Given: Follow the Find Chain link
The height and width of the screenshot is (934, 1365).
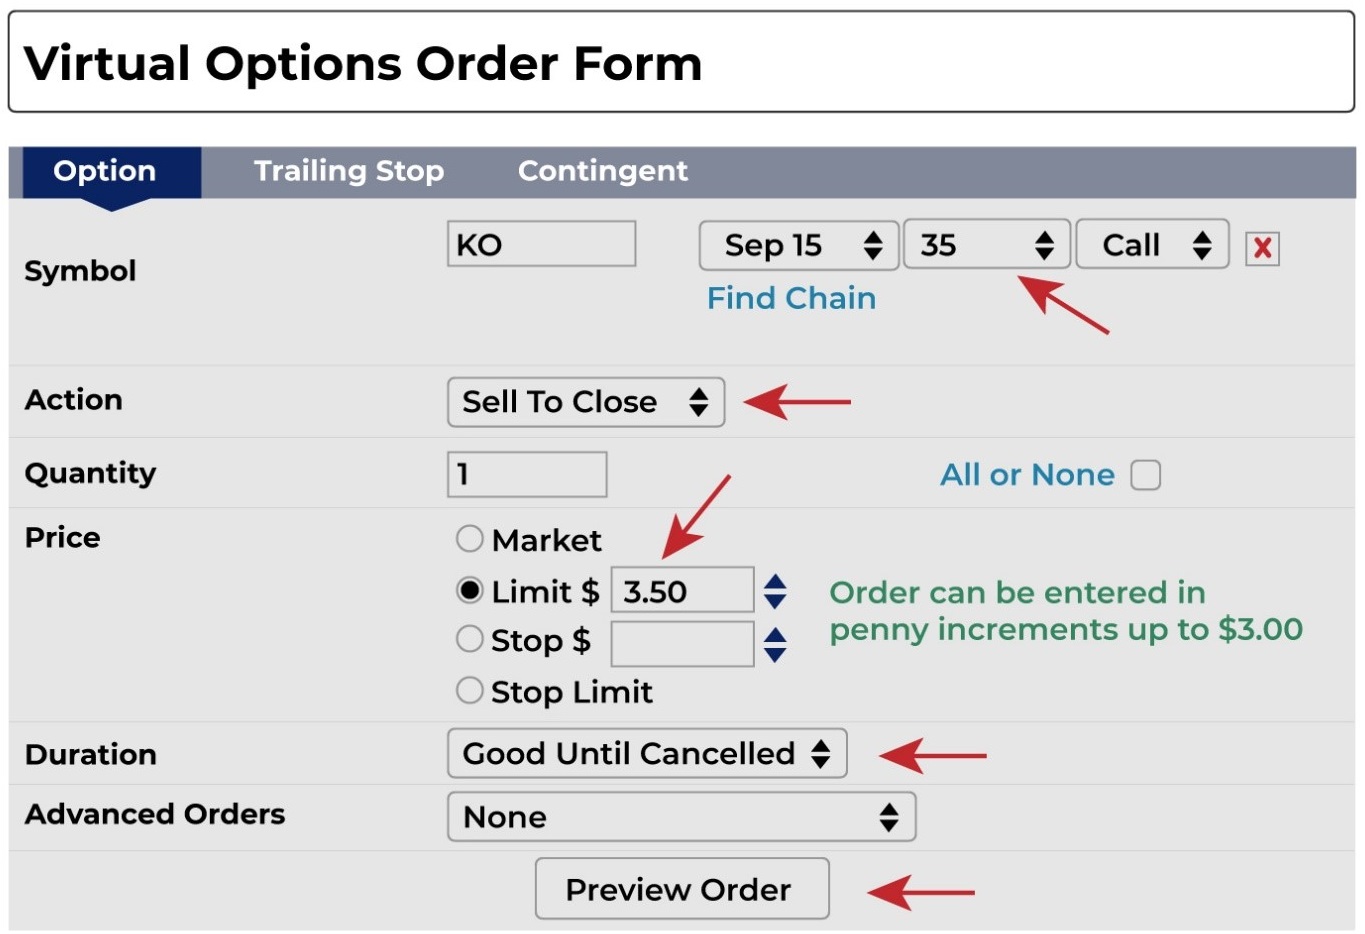Looking at the screenshot, I should point(791,298).
